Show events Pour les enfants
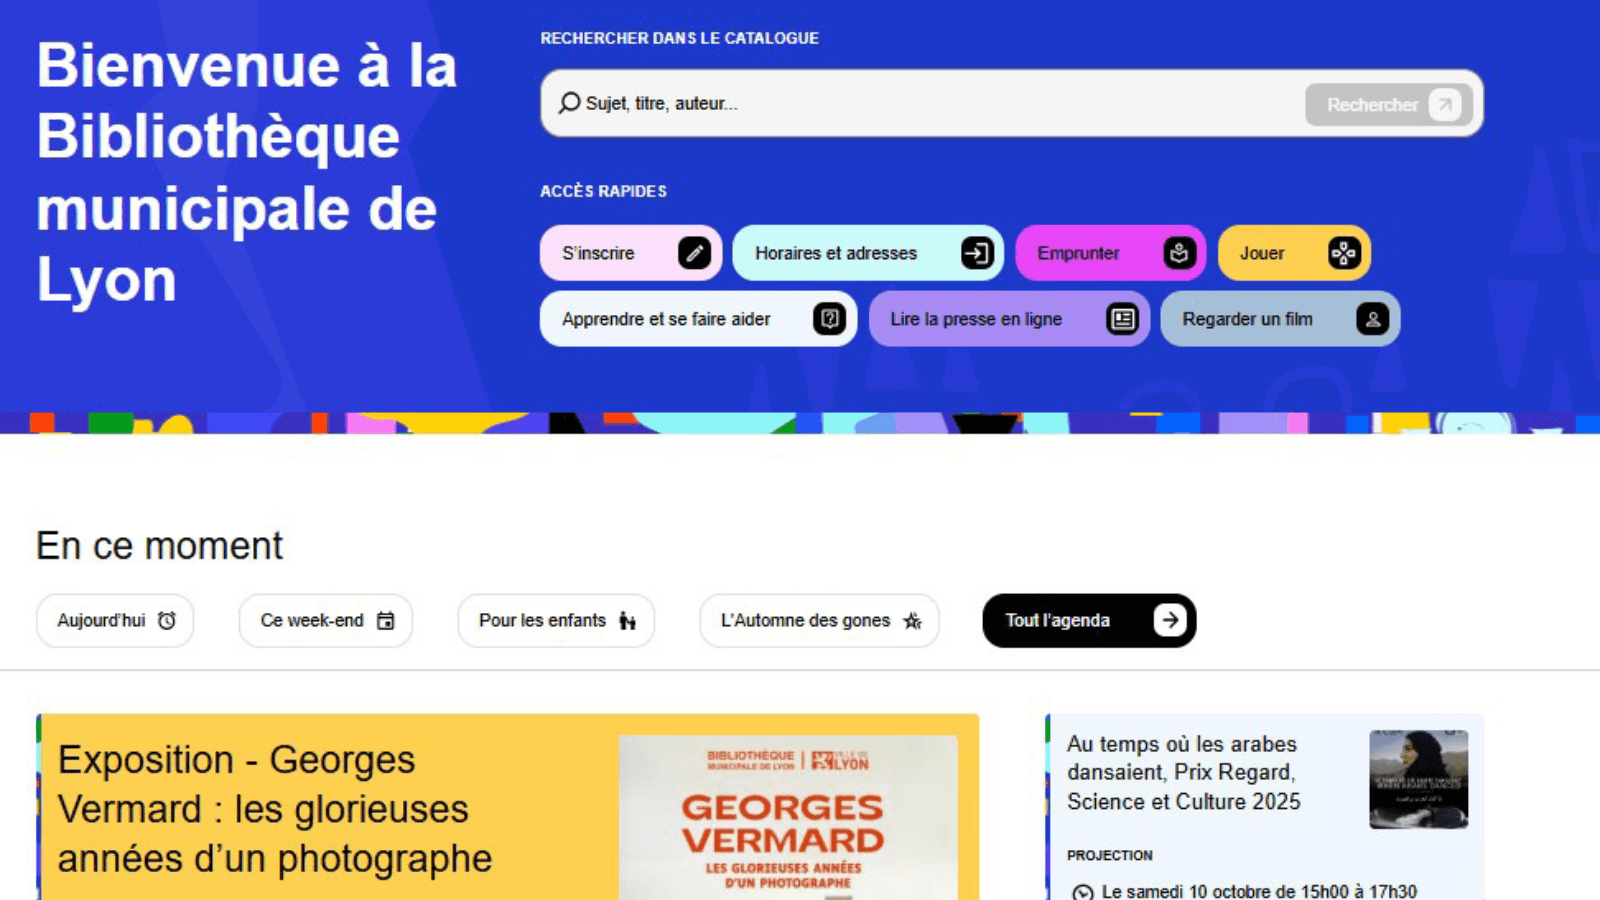 (x=556, y=620)
